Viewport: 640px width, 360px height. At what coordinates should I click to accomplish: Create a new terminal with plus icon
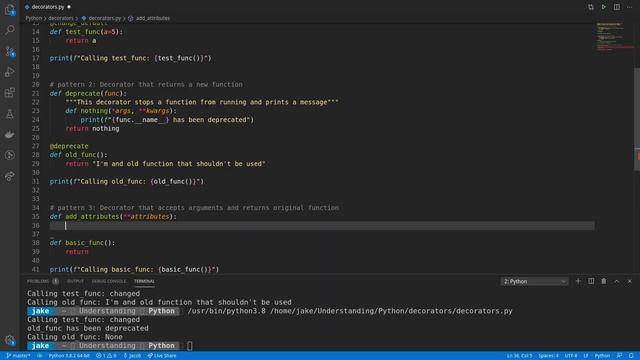(x=578, y=281)
